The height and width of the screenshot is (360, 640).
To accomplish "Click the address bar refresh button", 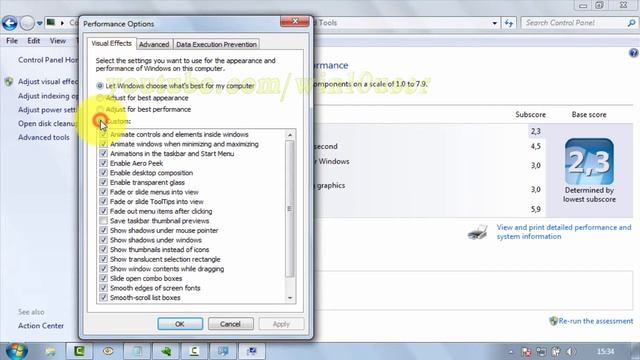I will click(x=509, y=23).
